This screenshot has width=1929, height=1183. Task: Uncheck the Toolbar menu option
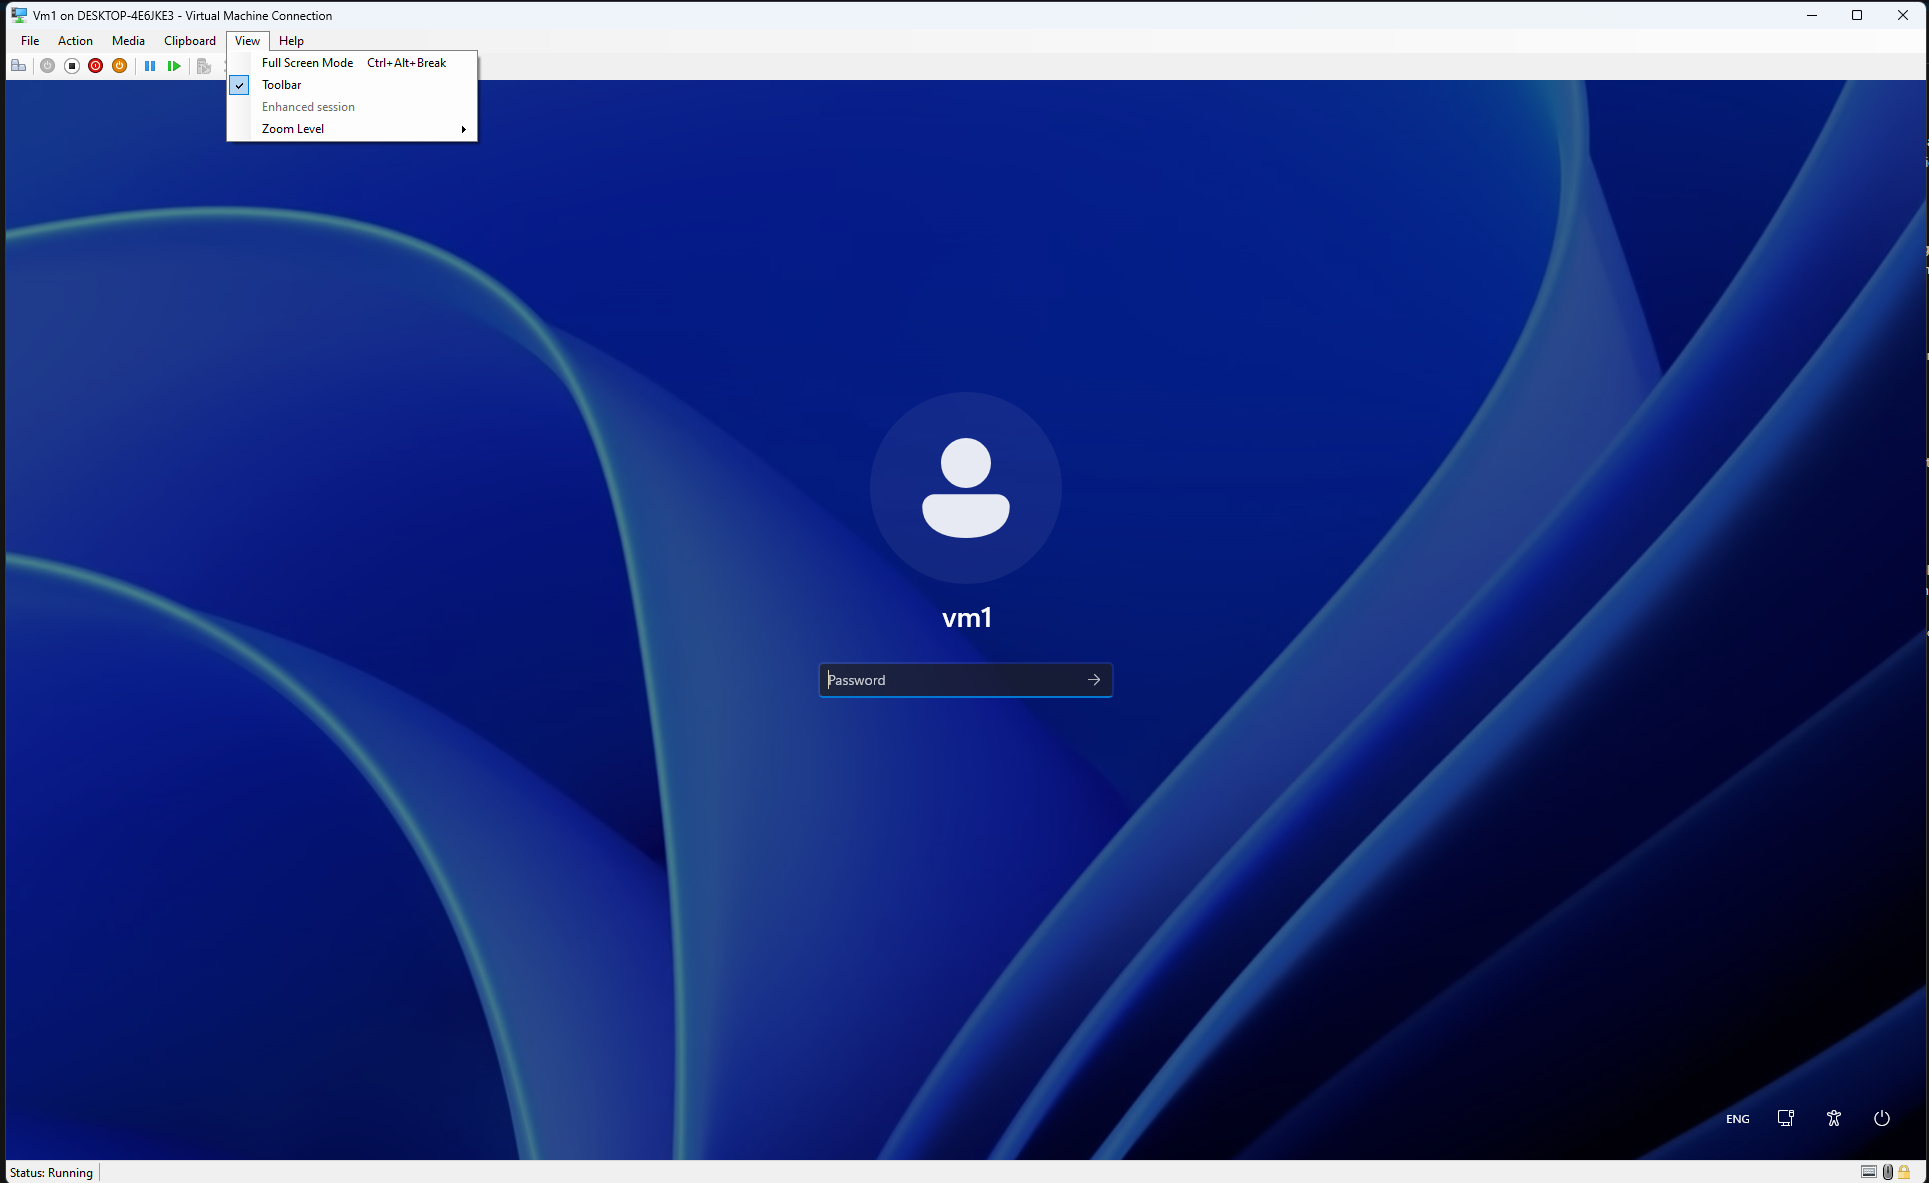pos(282,85)
